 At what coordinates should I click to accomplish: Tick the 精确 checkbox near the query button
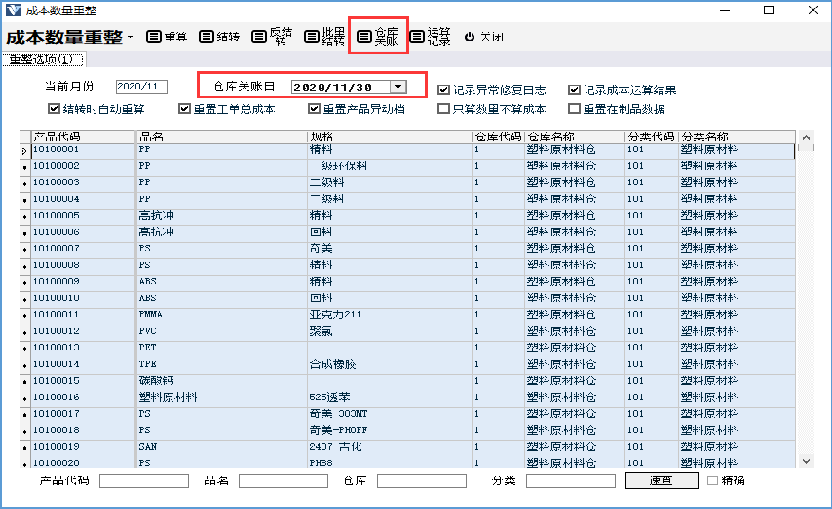coord(712,481)
